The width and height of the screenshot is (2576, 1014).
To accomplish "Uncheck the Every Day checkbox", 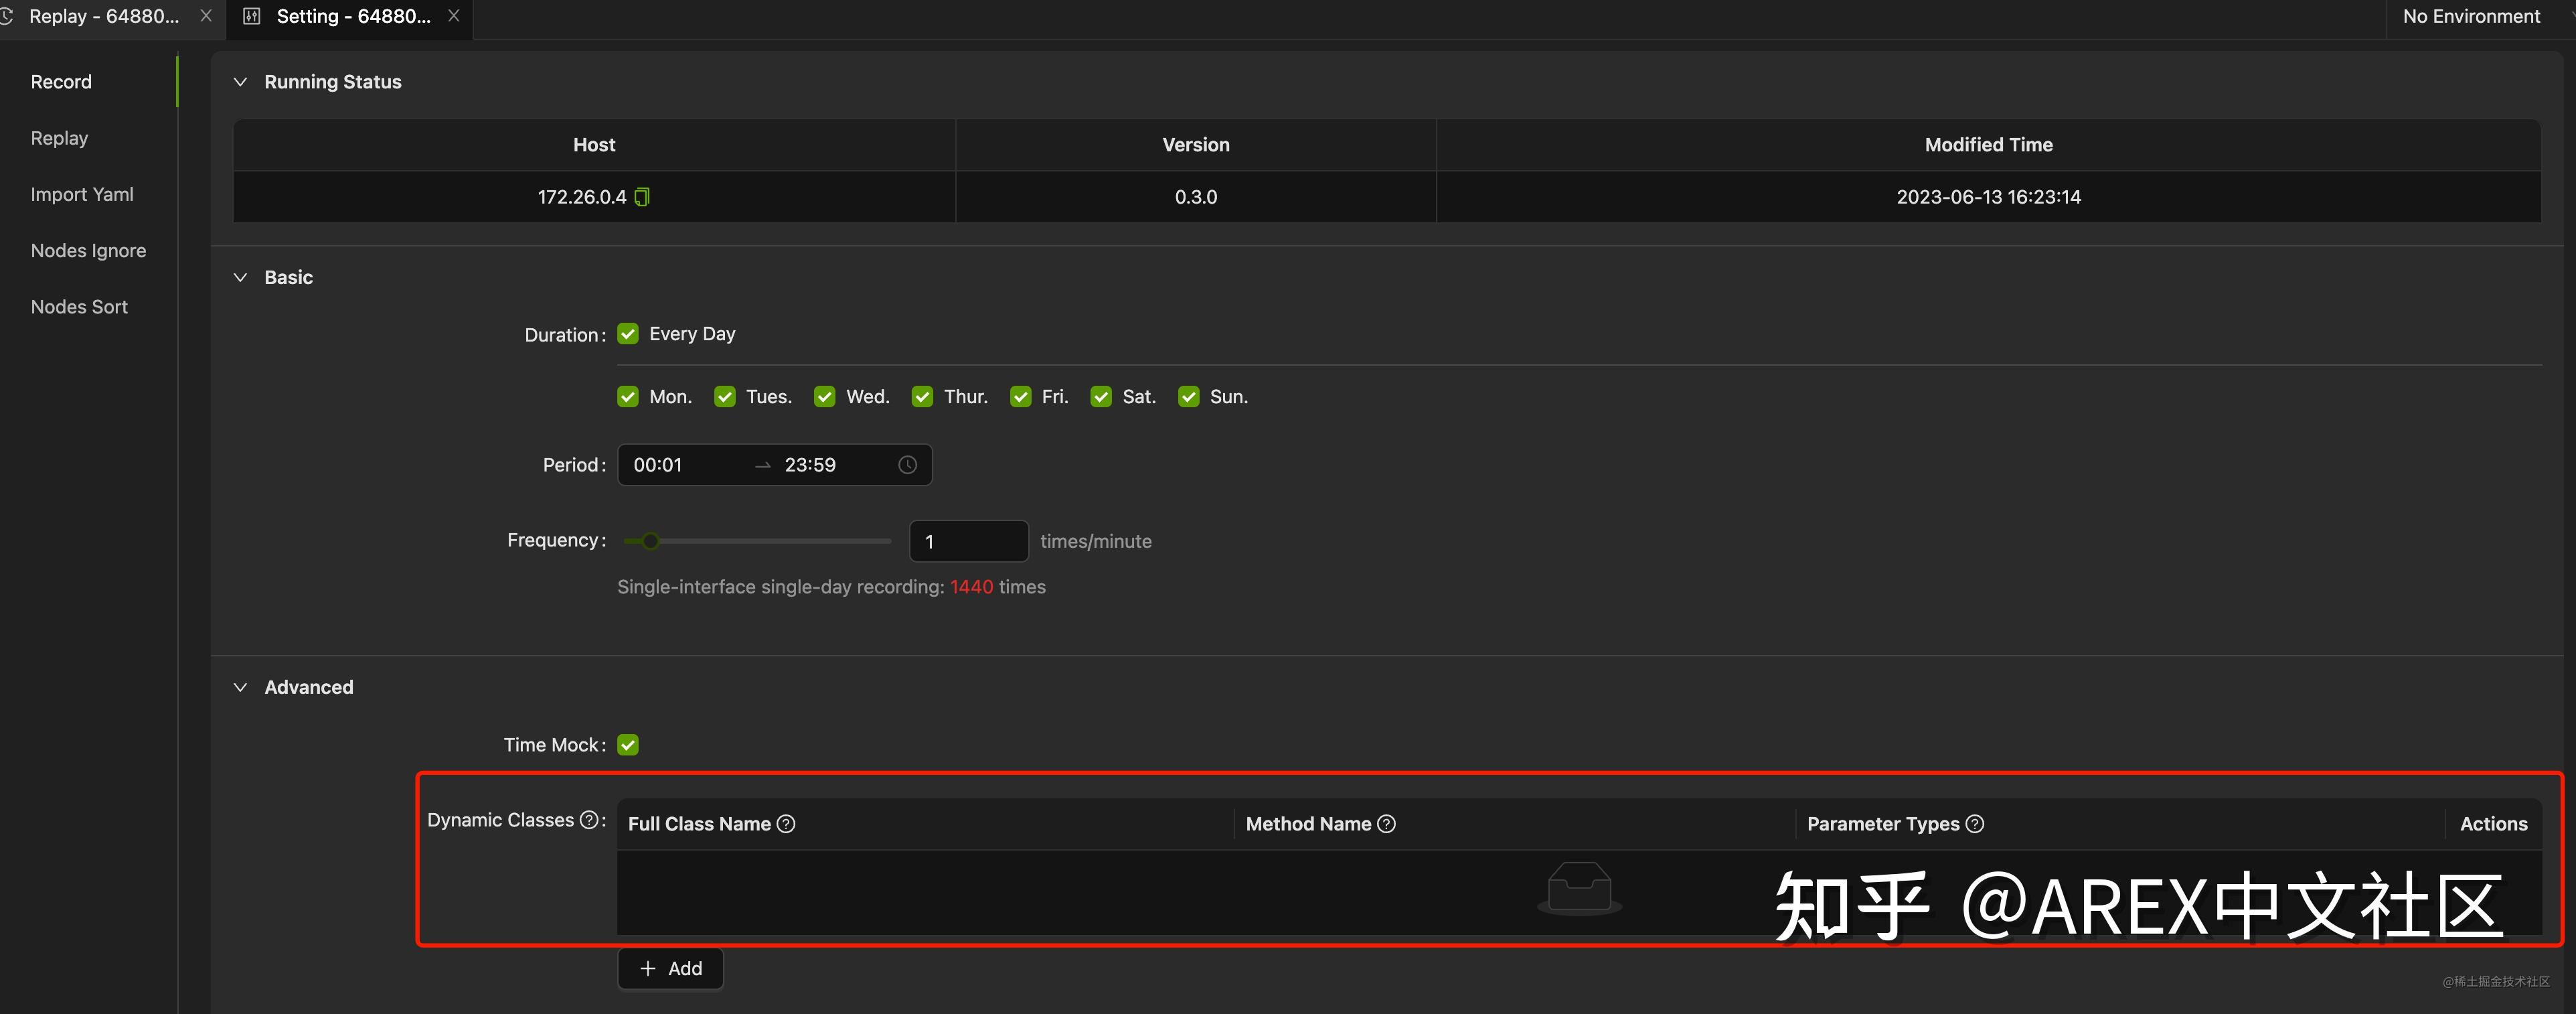I will [x=628, y=334].
